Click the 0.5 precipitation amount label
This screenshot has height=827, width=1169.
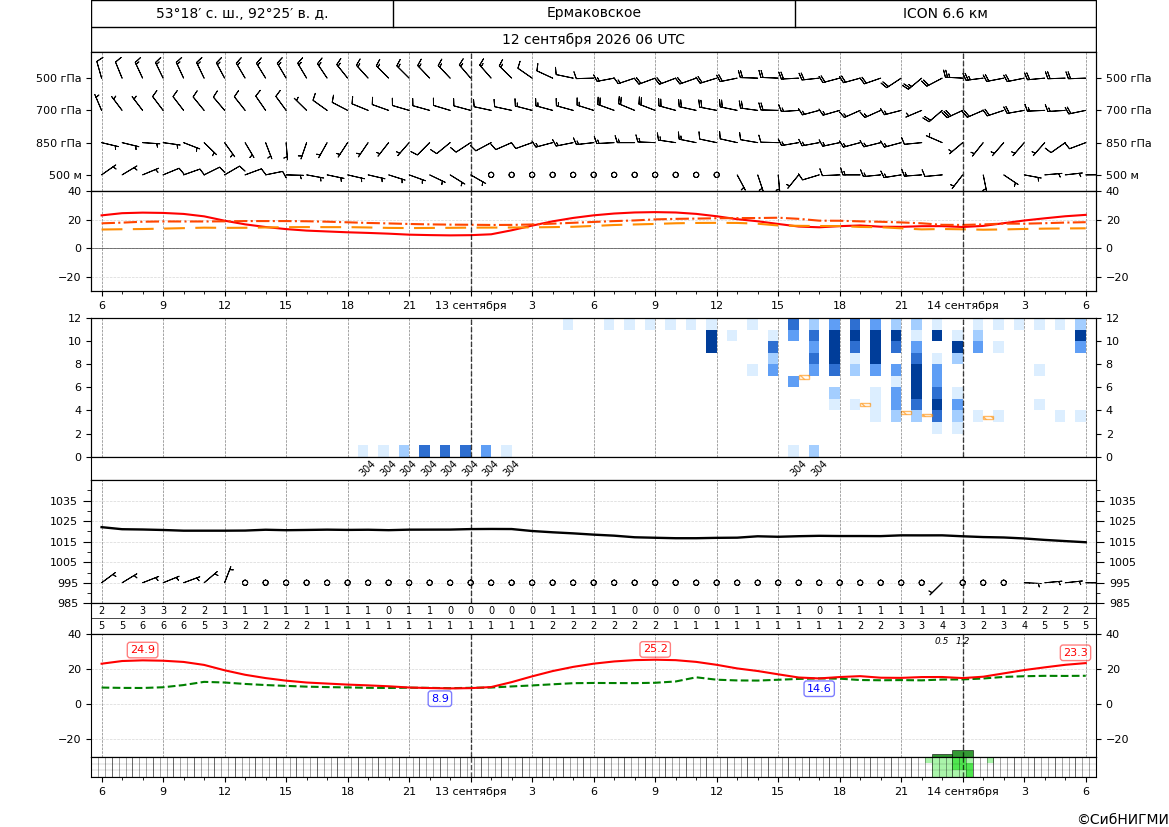pyautogui.click(x=942, y=641)
